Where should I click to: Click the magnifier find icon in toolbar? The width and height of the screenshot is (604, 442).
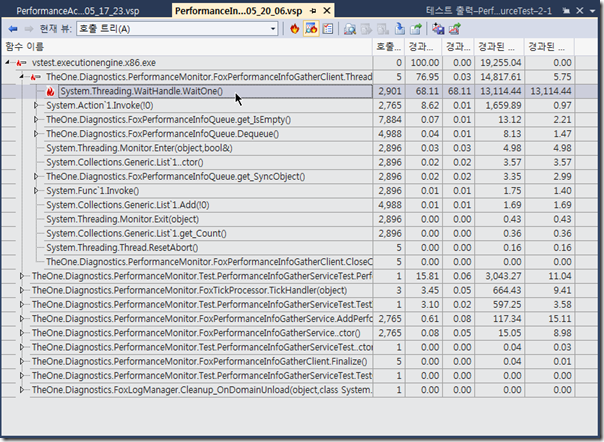click(350, 29)
